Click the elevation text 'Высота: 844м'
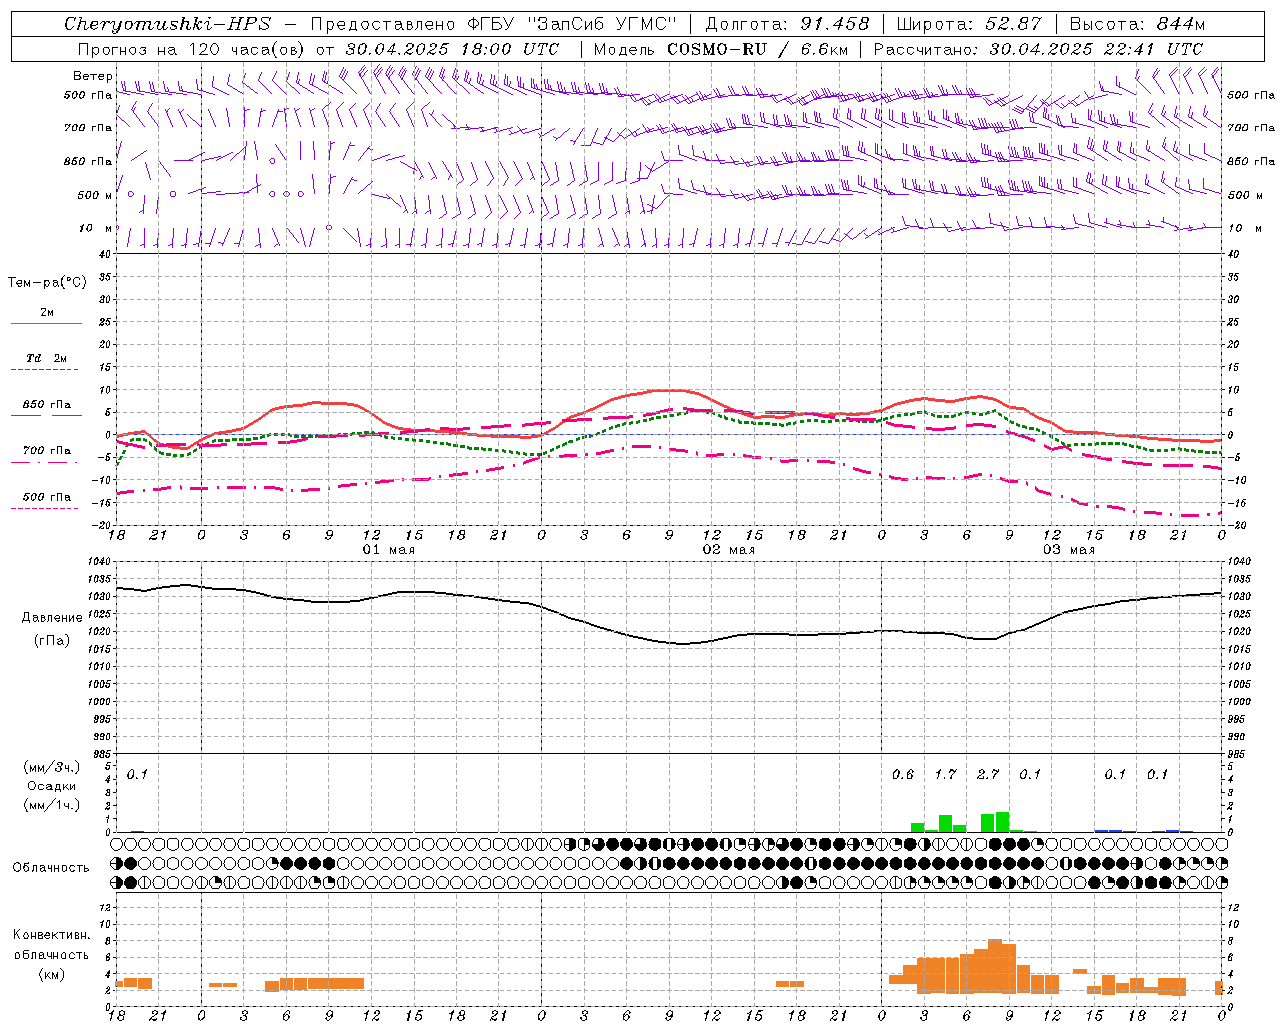Image resolution: width=1280 pixels, height=1024 pixels. click(1137, 24)
